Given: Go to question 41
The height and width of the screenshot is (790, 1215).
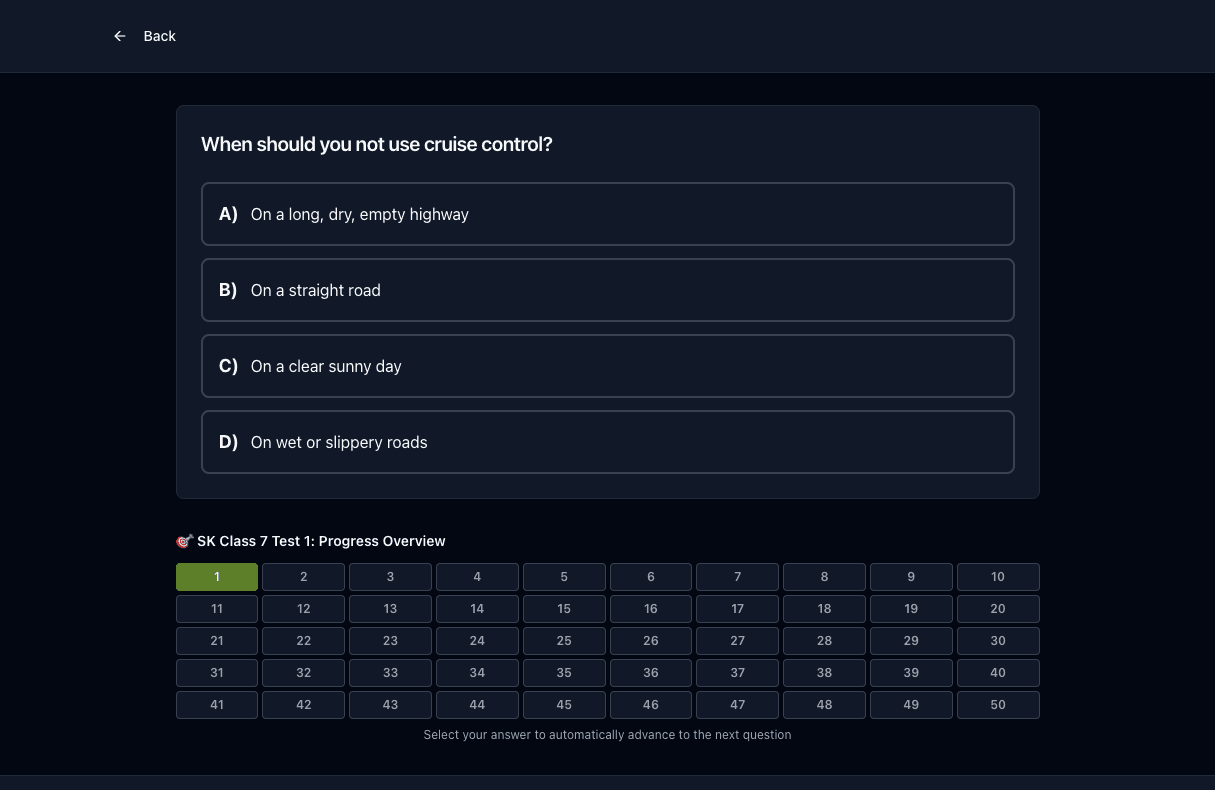Looking at the screenshot, I should click(217, 705).
